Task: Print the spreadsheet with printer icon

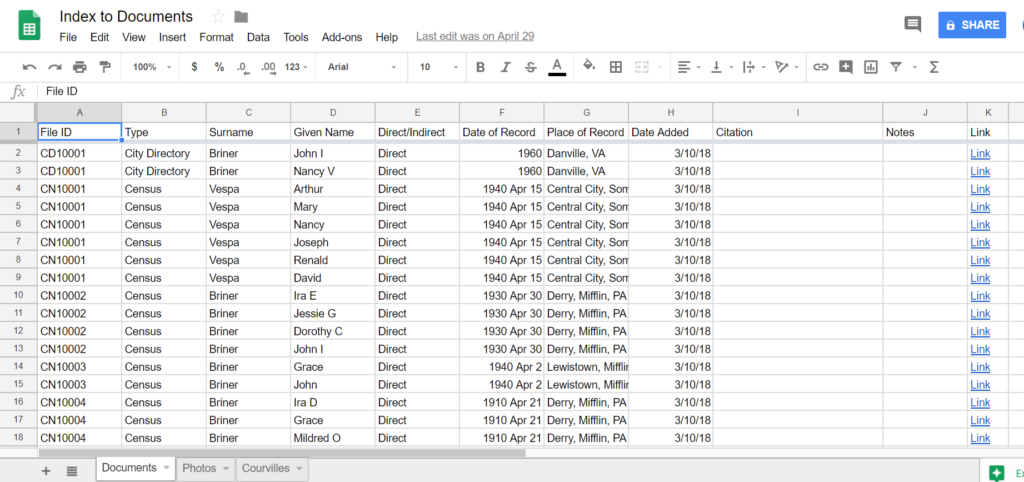Action: coord(80,67)
